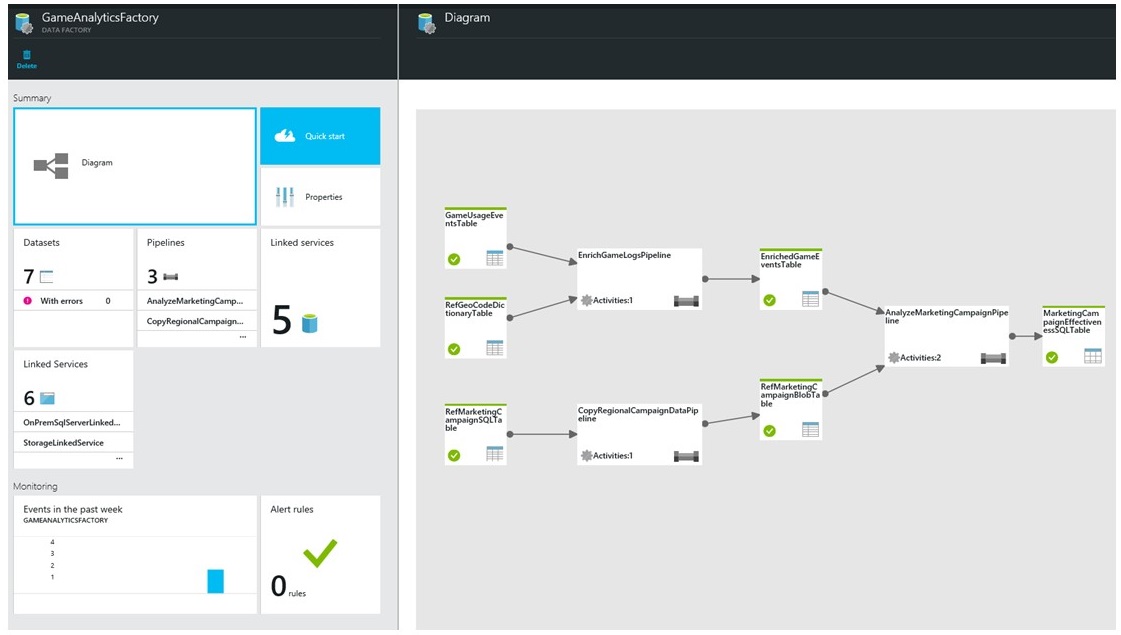The image size is (1121, 635).
Task: Open the Quick start tile
Action: (320, 137)
